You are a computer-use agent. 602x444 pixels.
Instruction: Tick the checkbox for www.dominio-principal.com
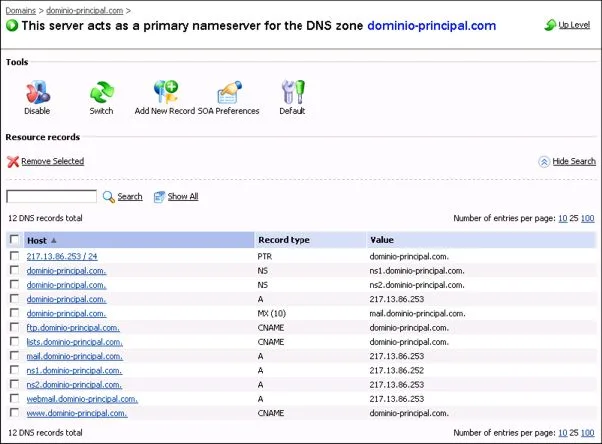click(14, 413)
